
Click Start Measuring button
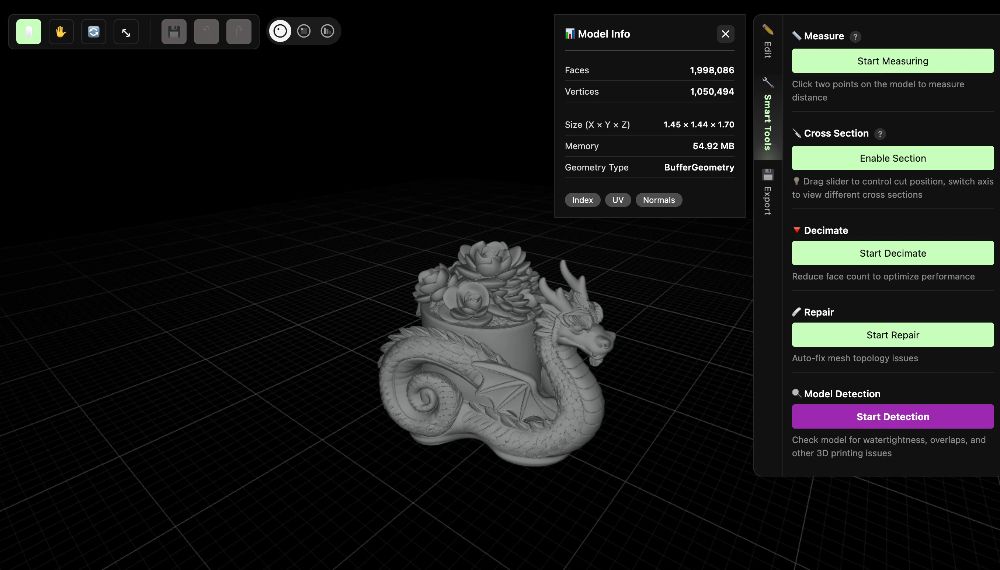[892, 61]
